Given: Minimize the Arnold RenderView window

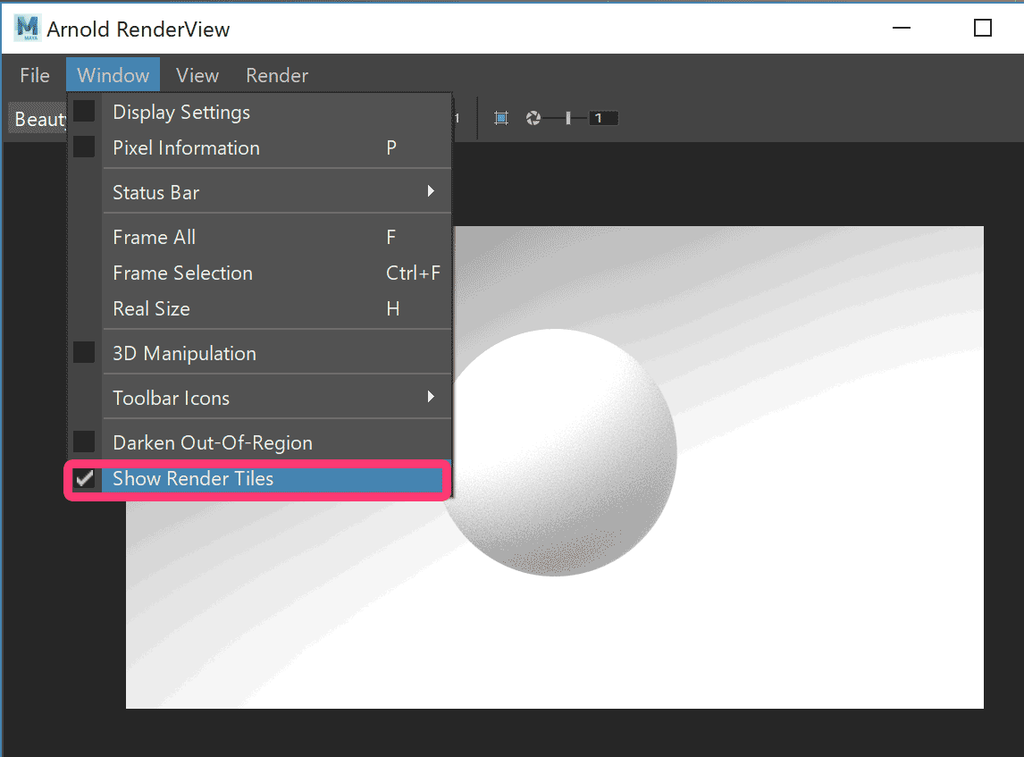Looking at the screenshot, I should [901, 28].
